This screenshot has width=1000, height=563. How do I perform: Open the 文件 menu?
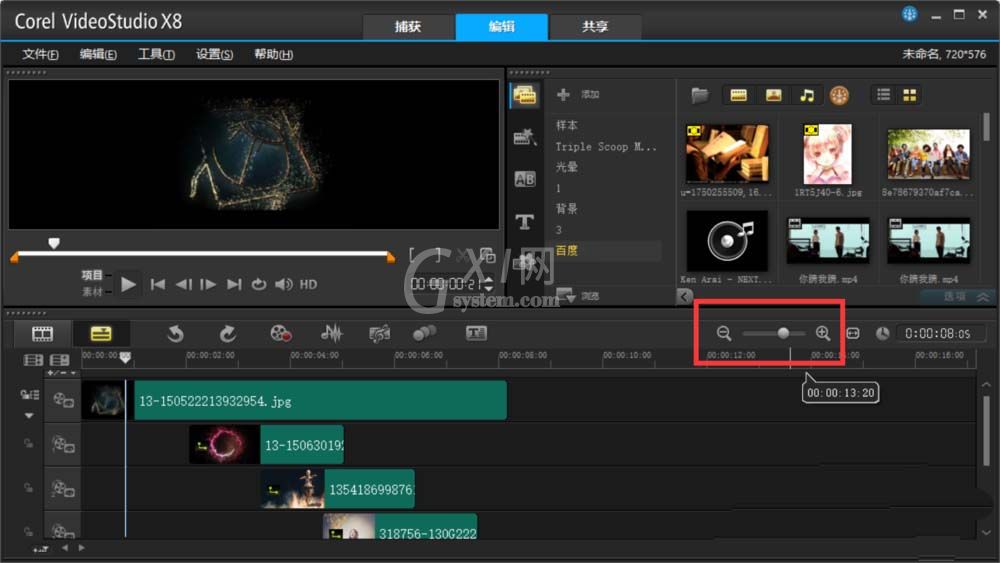pyautogui.click(x=40, y=54)
